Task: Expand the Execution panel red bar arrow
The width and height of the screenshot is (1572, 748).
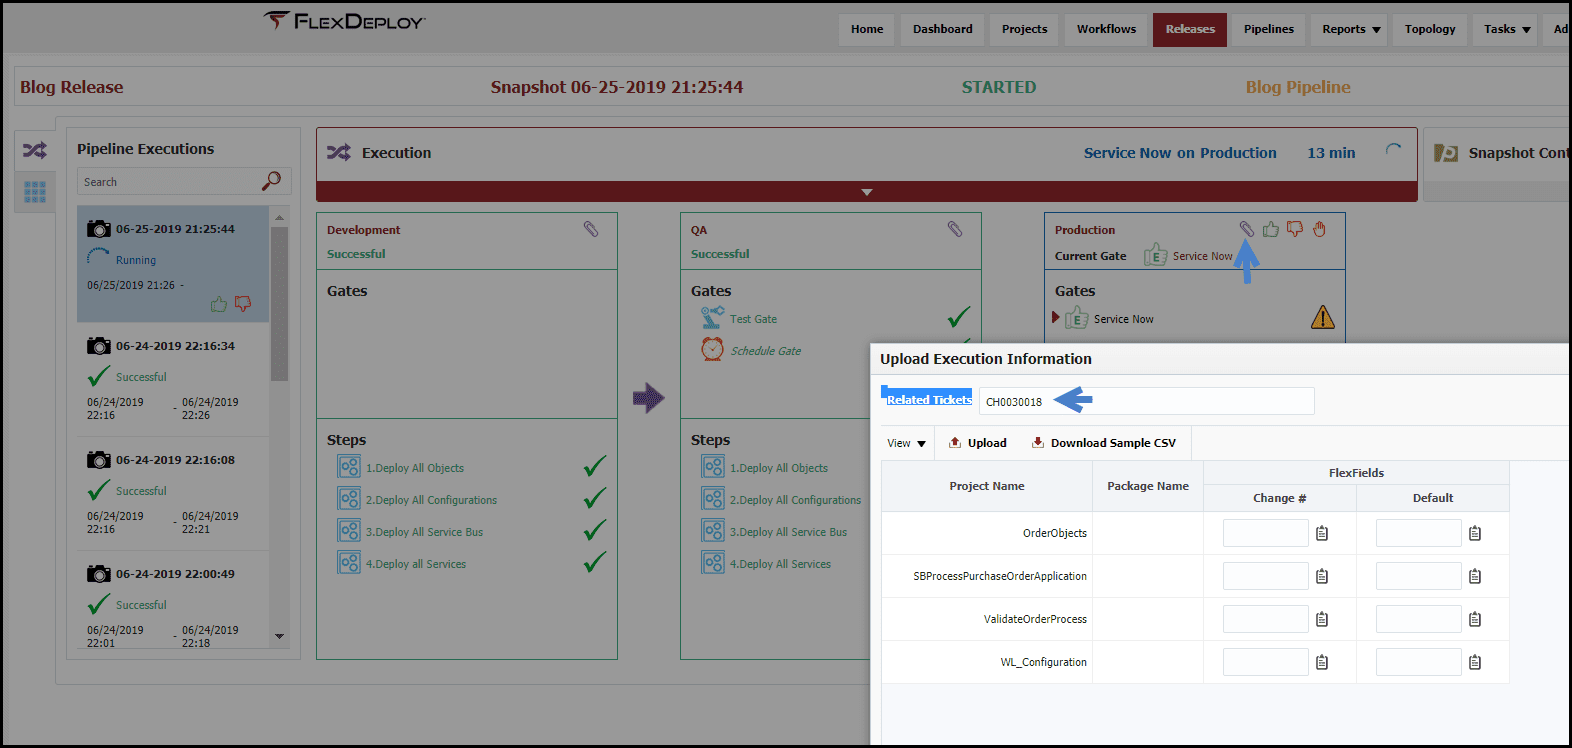Action: 867,192
